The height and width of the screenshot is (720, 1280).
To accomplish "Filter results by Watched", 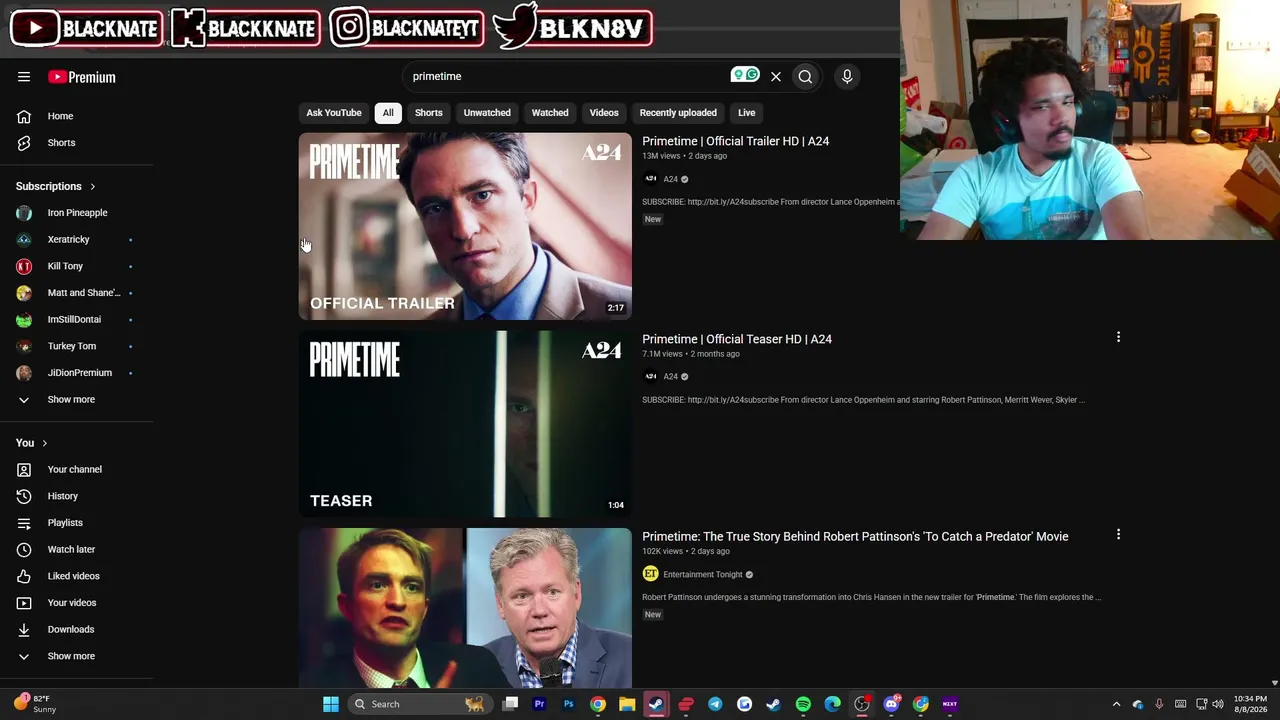I will pyautogui.click(x=550, y=113).
